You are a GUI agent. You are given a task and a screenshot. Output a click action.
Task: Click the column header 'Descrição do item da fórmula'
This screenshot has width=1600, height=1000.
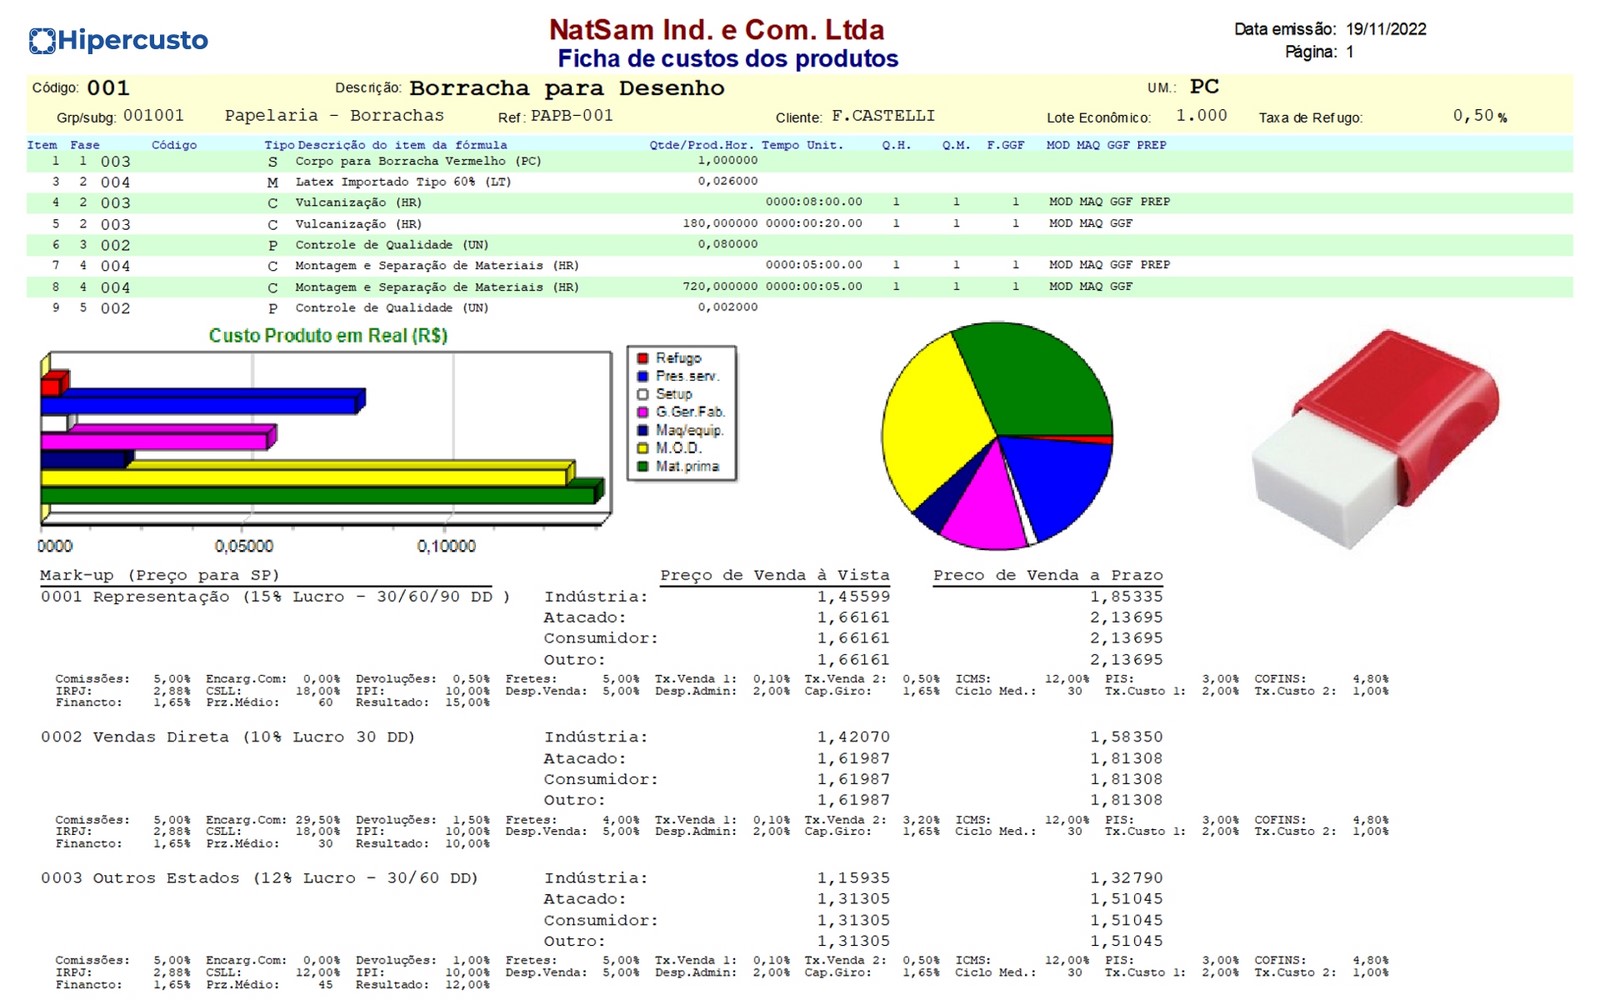pos(402,145)
